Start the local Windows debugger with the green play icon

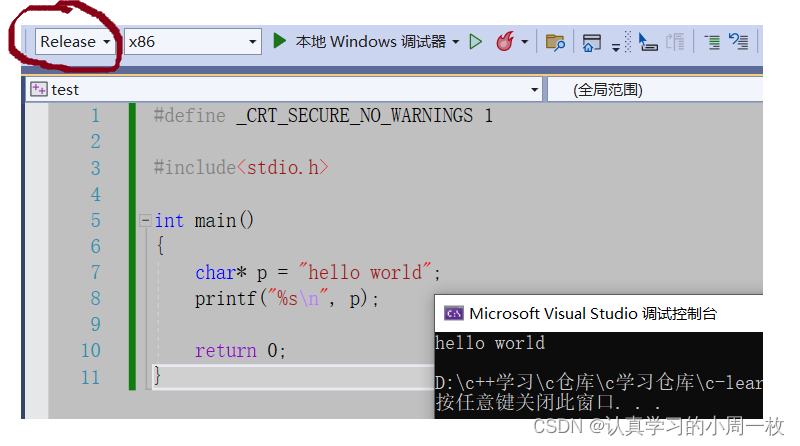280,41
